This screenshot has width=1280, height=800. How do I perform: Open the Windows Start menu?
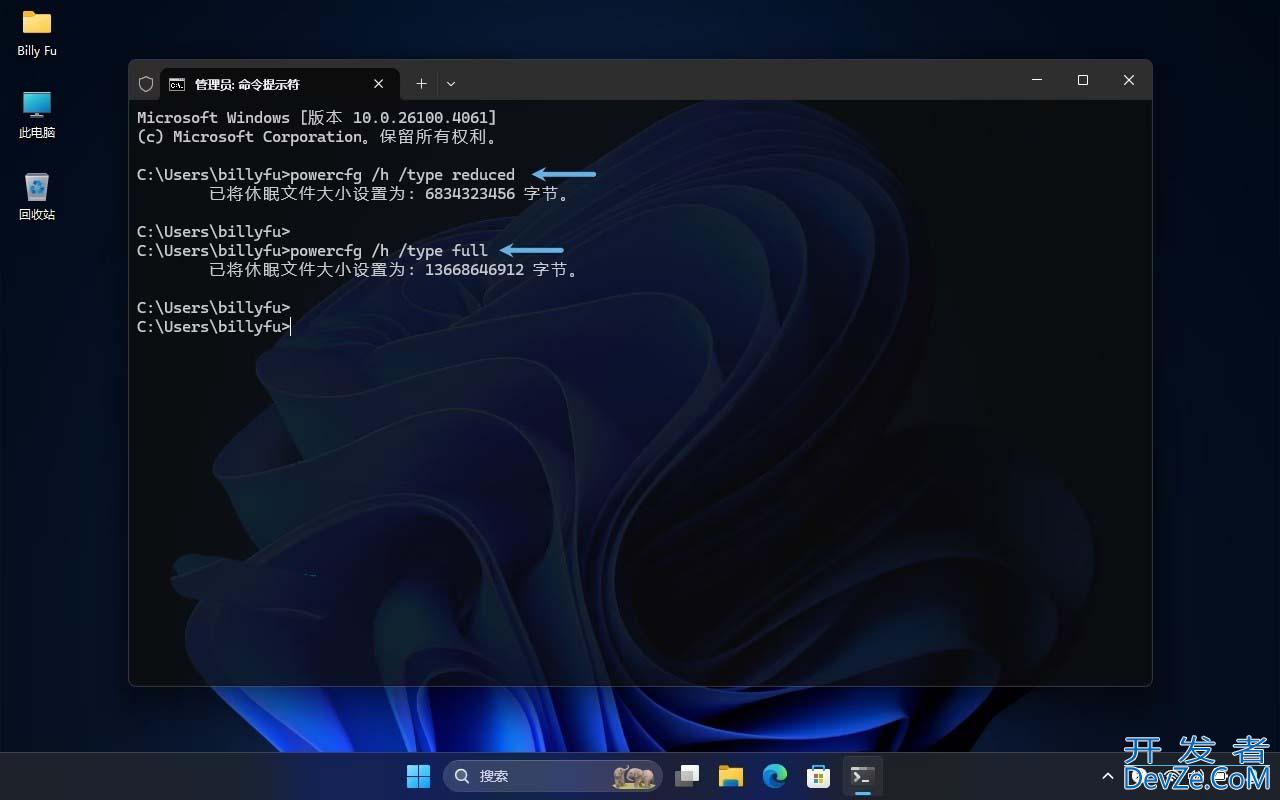tap(418, 776)
